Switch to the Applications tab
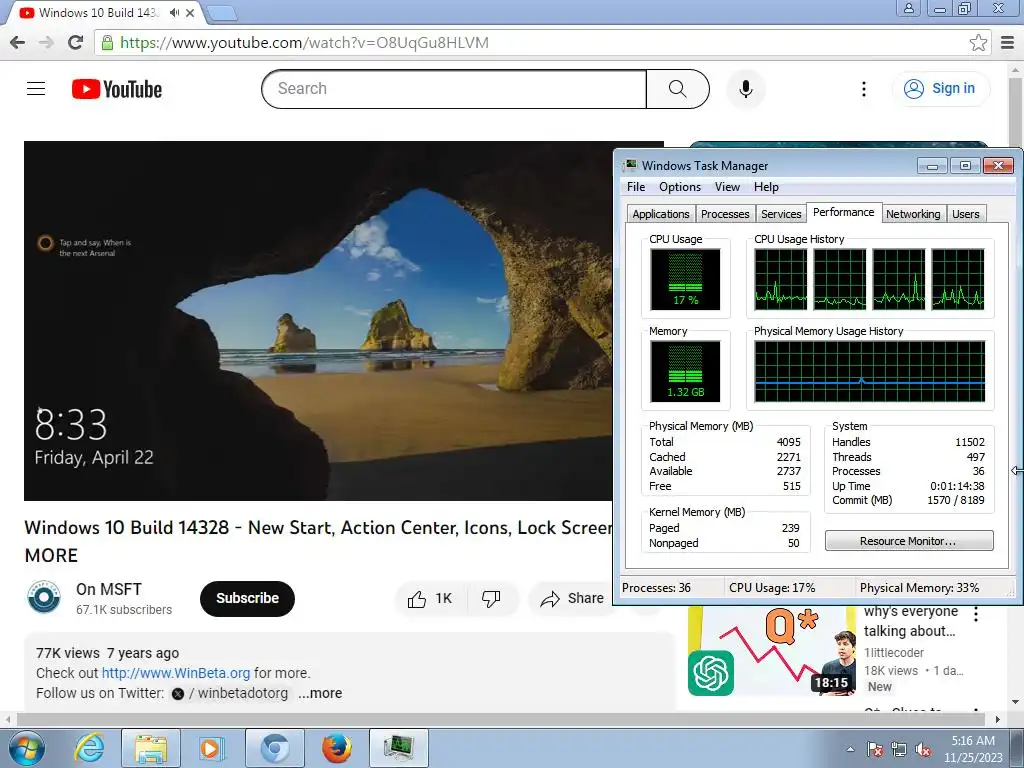This screenshot has height=768, width=1024. 660,214
